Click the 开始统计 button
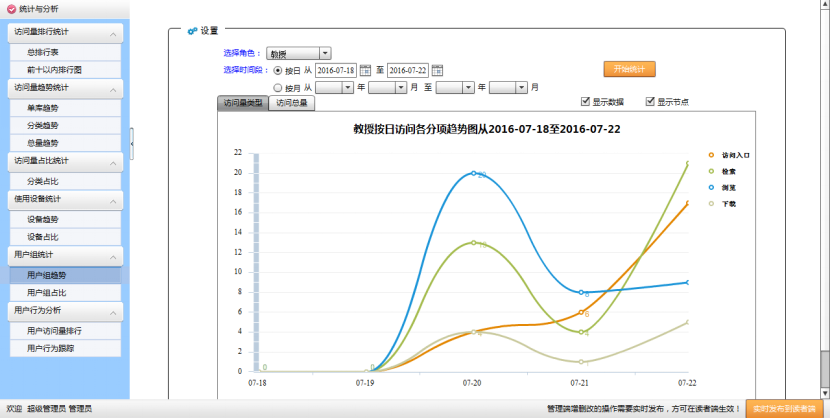Viewport: 831px width, 419px height. tap(629, 69)
